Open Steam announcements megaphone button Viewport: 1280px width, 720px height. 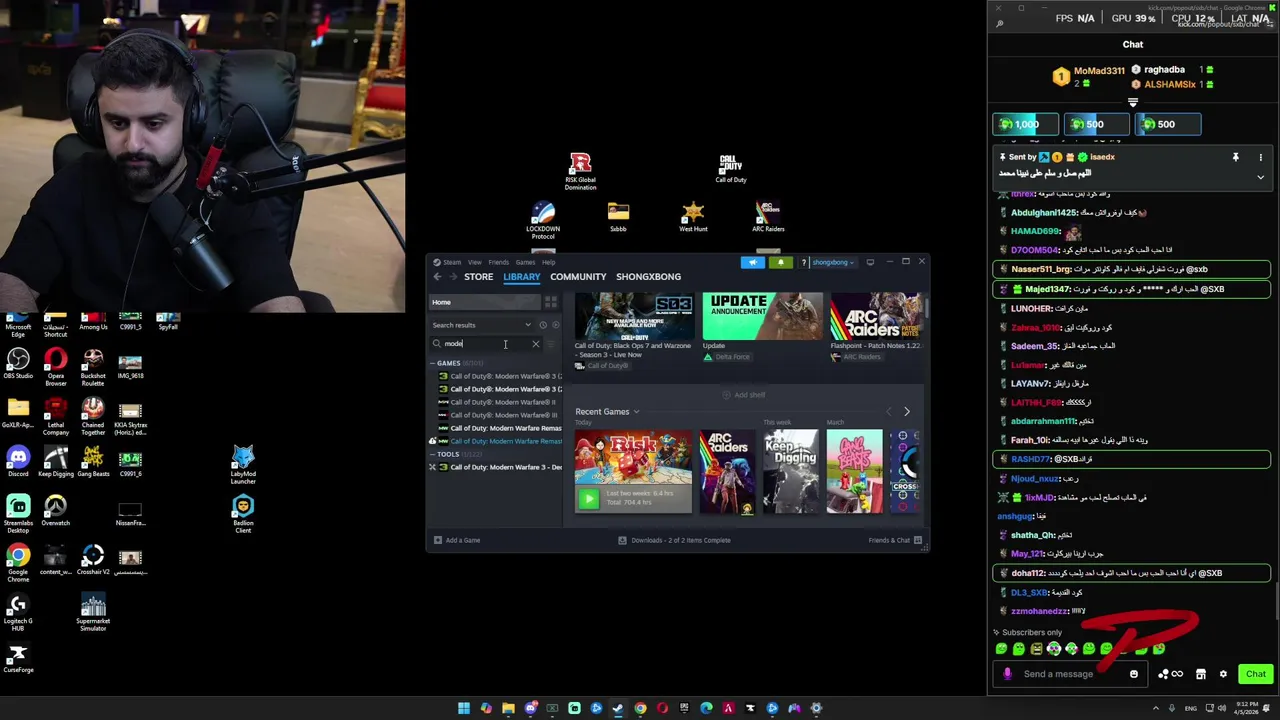click(752, 262)
